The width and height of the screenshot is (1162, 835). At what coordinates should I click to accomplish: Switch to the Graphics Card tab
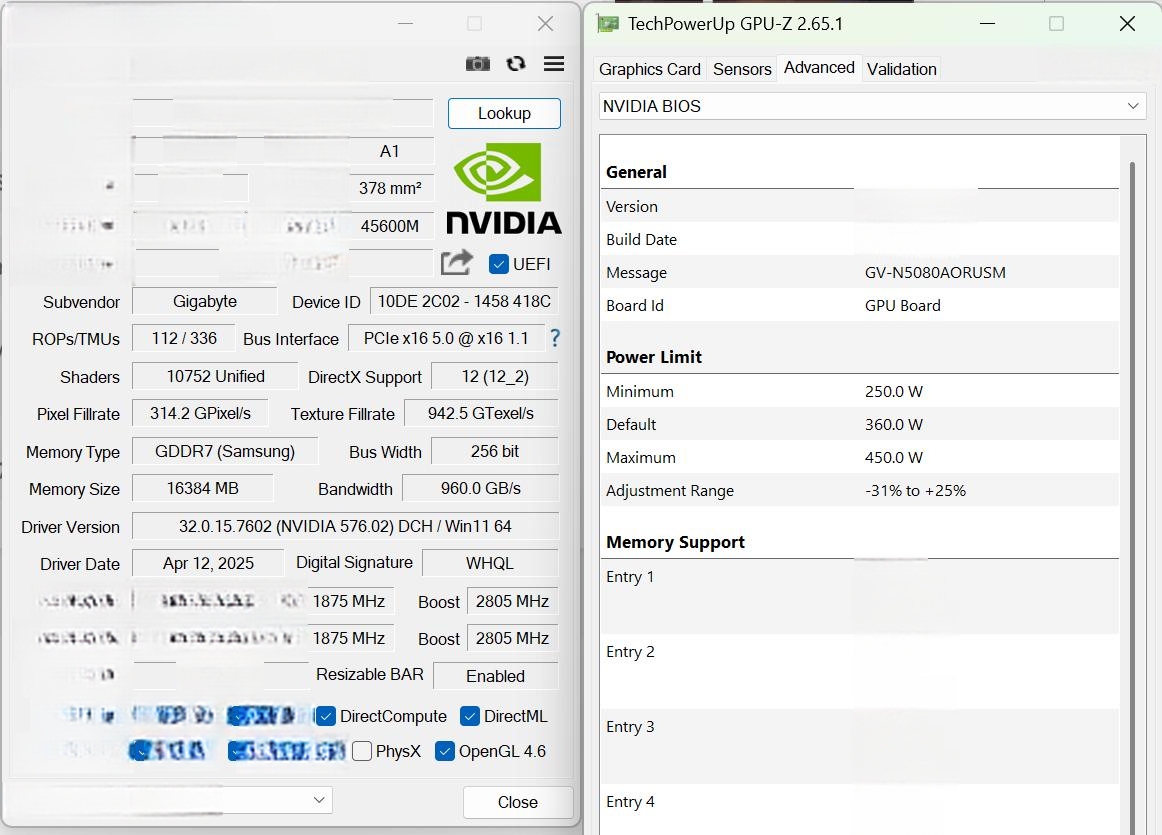click(x=649, y=70)
